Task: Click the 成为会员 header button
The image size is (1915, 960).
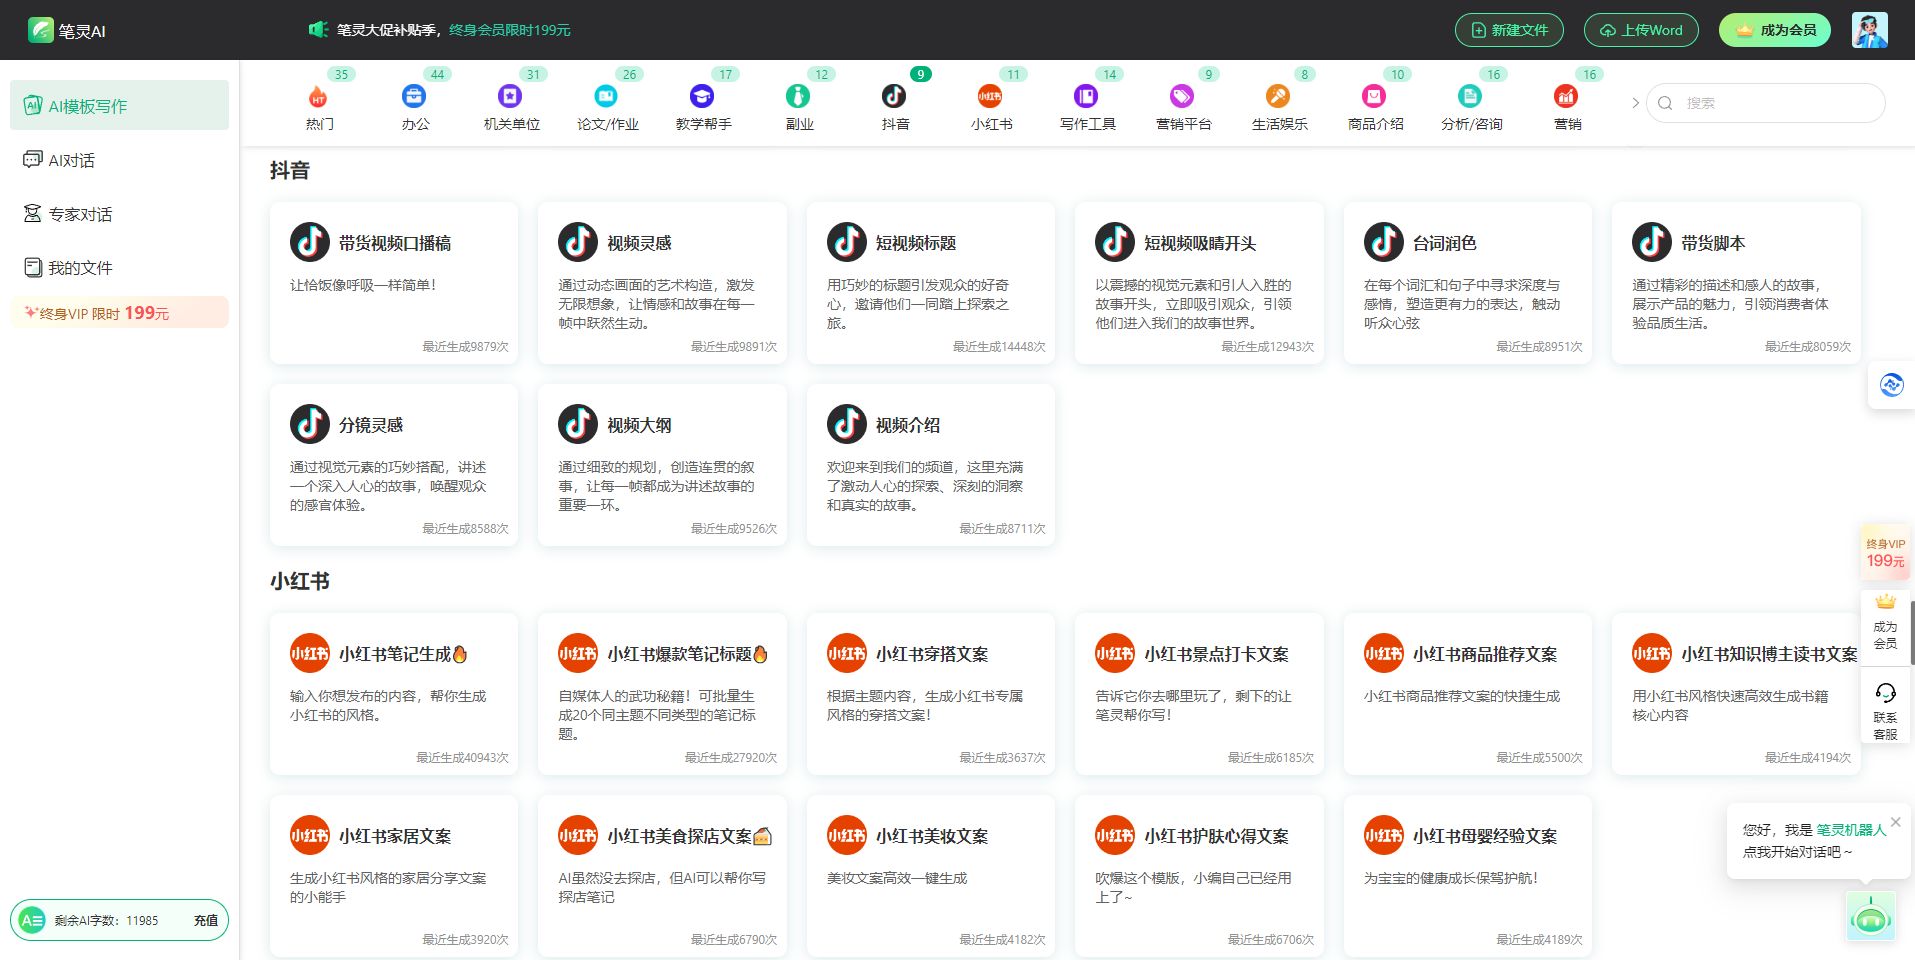Action: point(1775,30)
